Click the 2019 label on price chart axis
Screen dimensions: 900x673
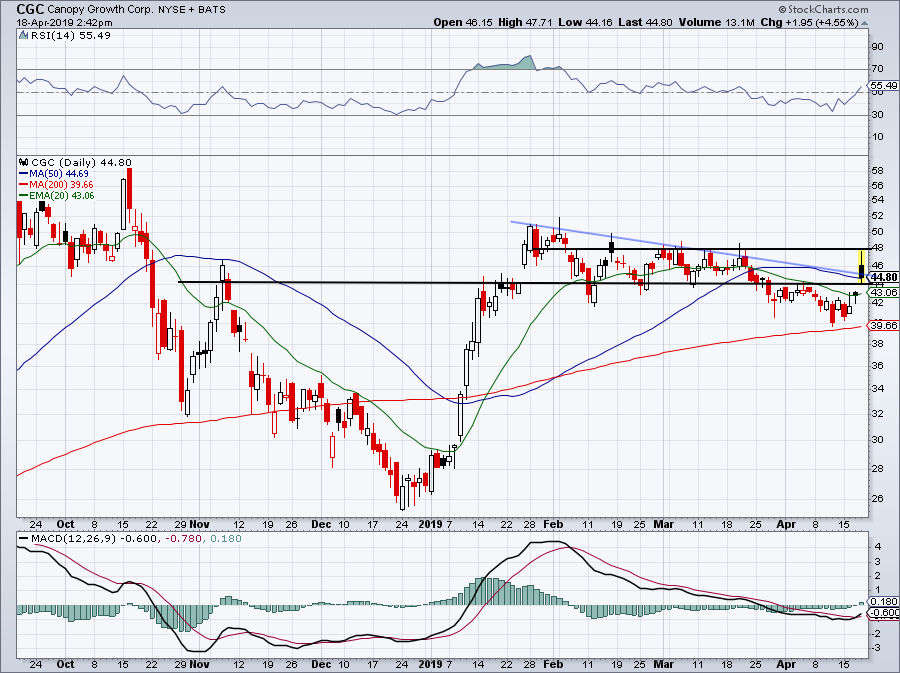[429, 523]
